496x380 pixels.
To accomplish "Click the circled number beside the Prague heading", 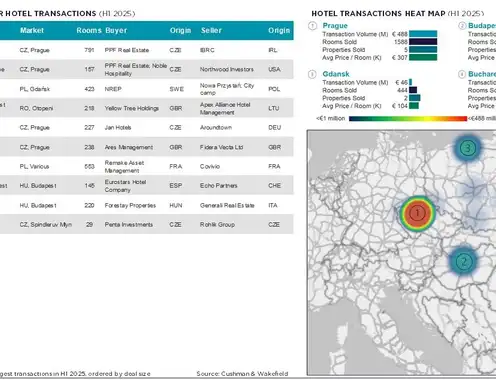I will pos(312,26).
